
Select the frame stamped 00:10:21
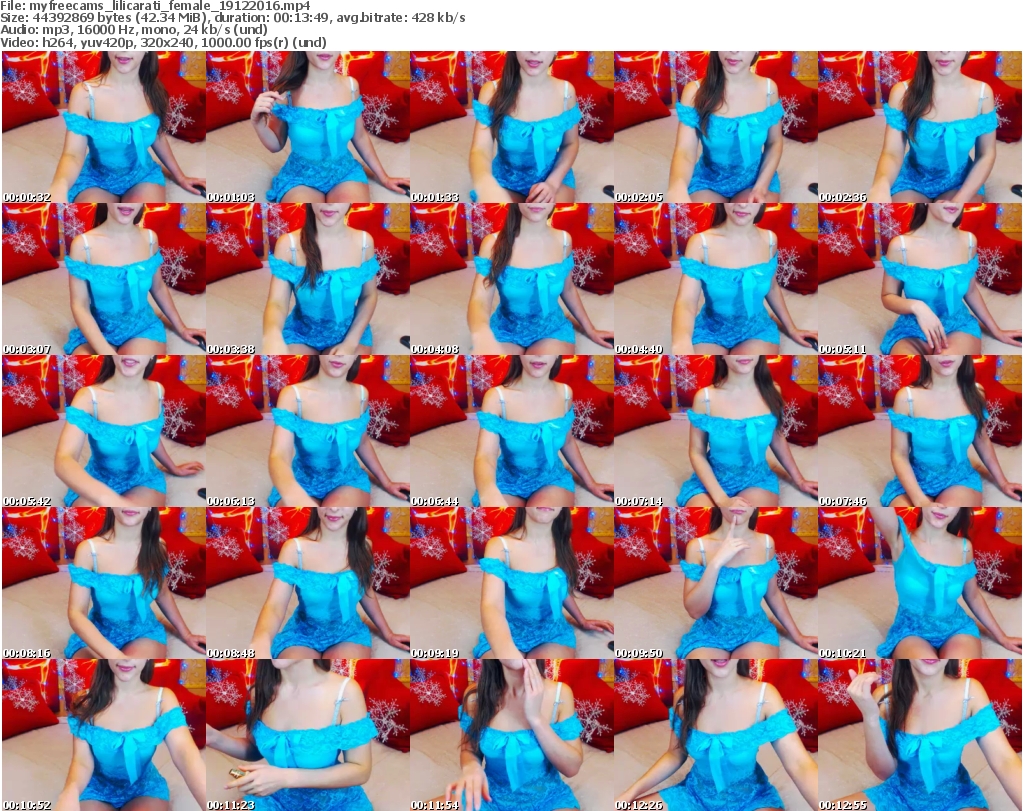pyautogui.click(x=920, y=583)
